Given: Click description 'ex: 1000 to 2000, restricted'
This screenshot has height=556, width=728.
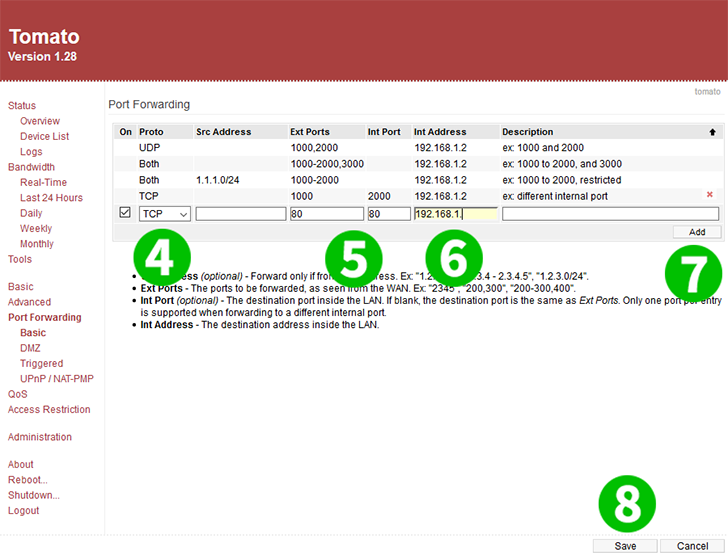Looking at the screenshot, I should coord(562,180).
